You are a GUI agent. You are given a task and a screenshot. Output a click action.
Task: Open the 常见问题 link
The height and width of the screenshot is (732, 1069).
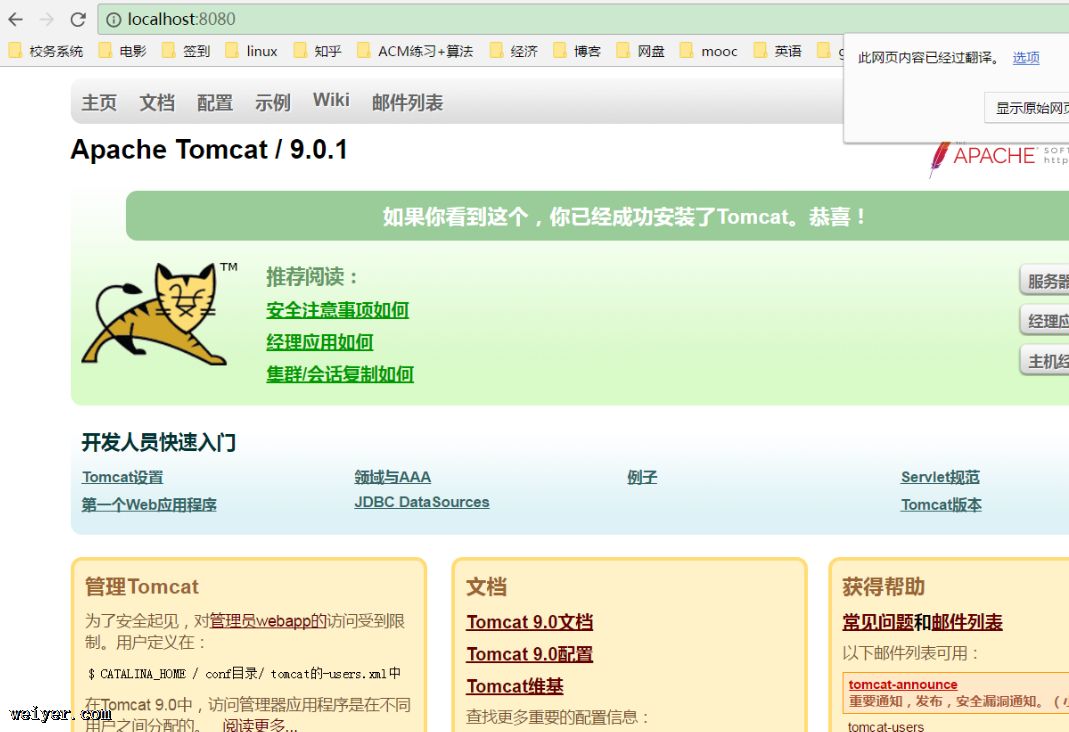coord(878,622)
